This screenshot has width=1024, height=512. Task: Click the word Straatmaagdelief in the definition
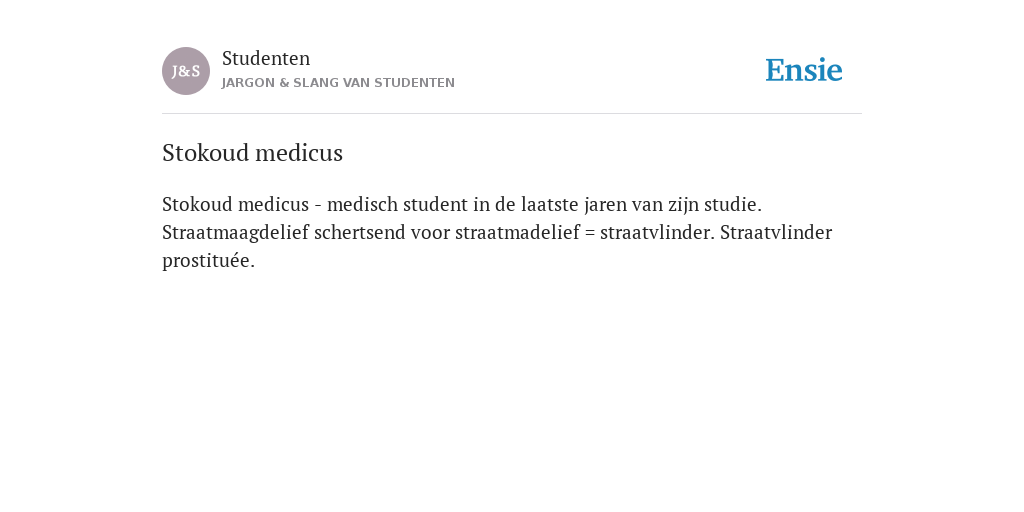coord(235,233)
